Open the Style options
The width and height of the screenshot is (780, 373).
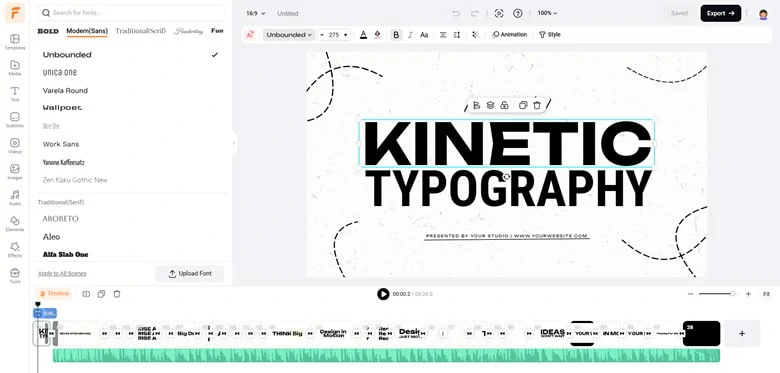tap(550, 34)
